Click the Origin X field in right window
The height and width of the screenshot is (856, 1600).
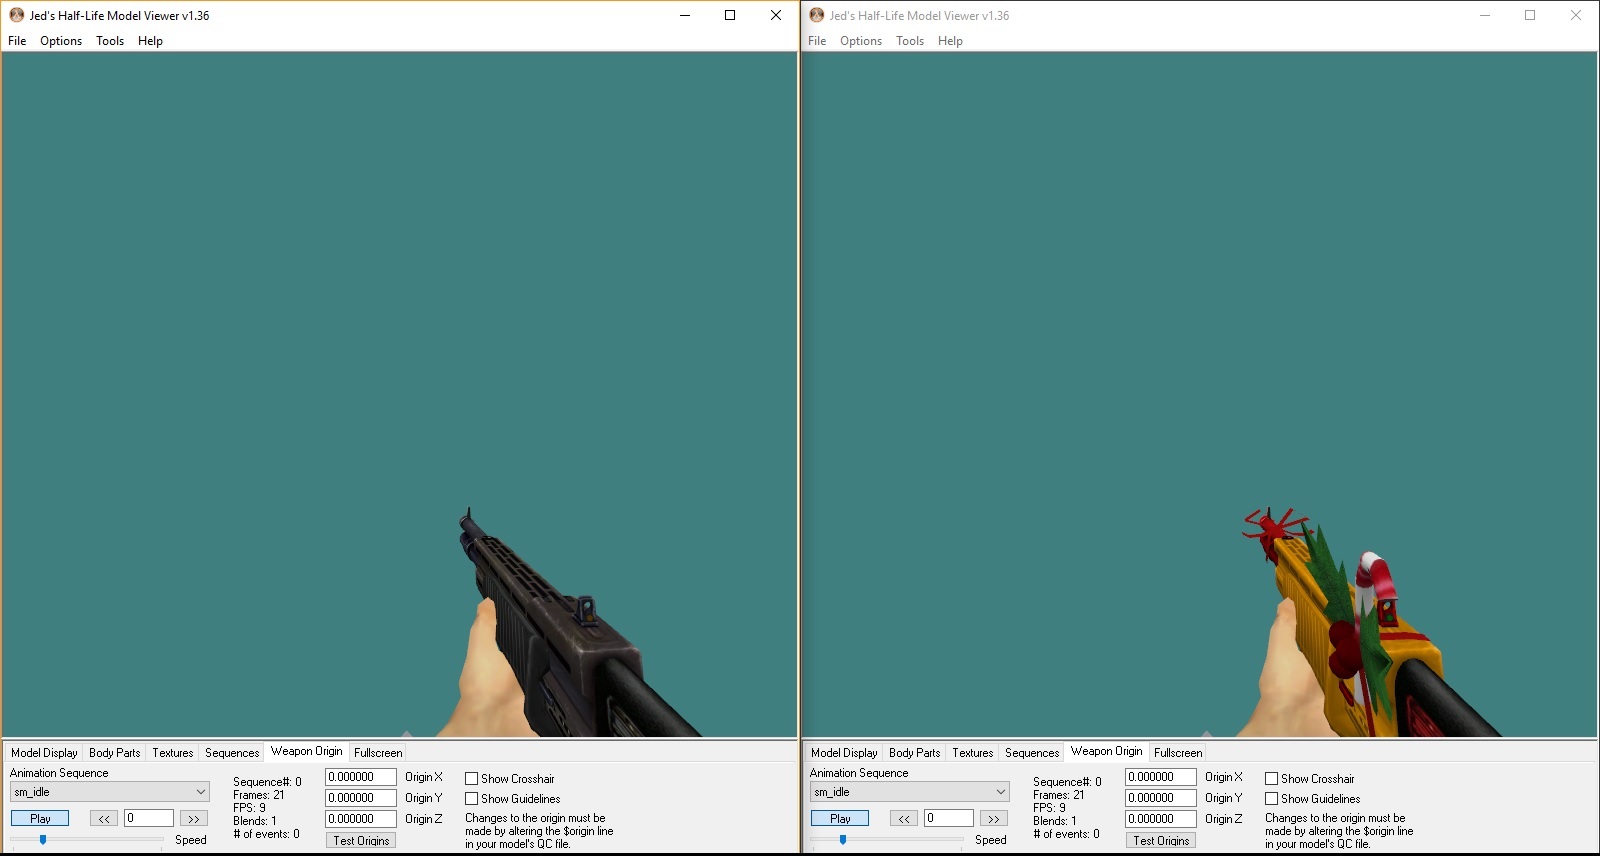(1161, 777)
